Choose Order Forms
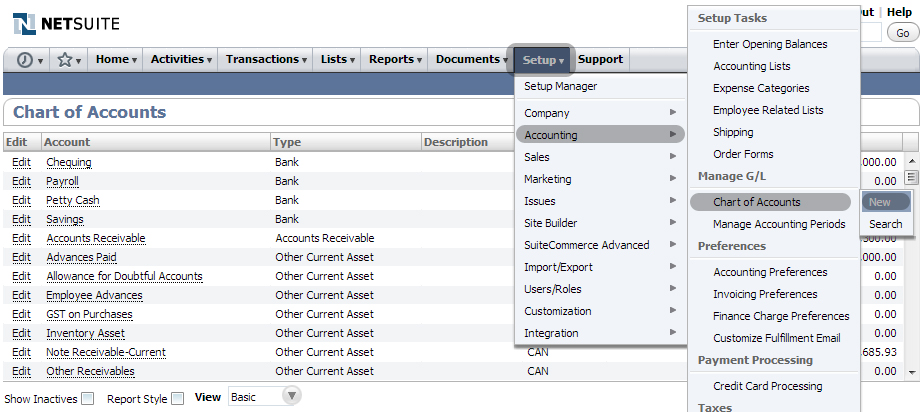921x412 pixels. (743, 154)
